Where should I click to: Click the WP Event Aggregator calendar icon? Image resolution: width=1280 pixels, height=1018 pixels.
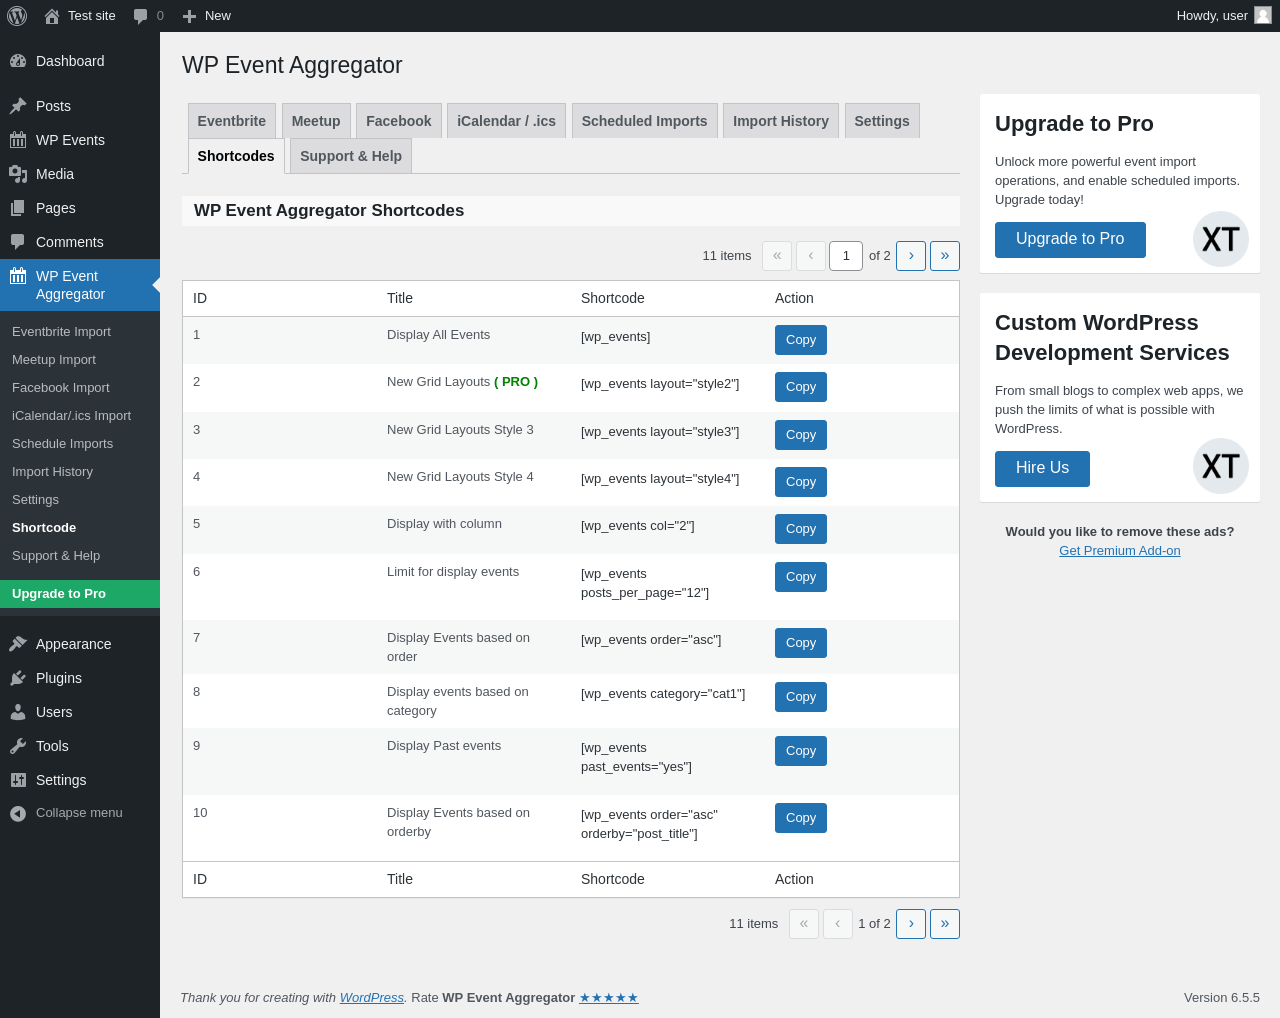coord(18,276)
